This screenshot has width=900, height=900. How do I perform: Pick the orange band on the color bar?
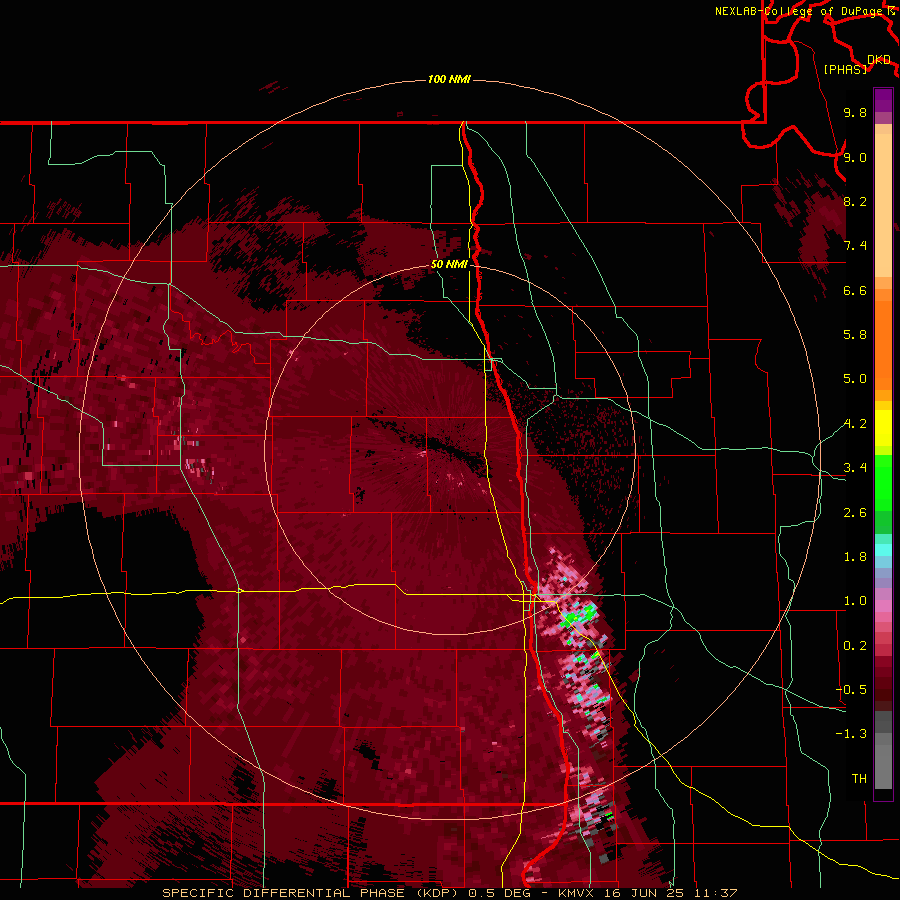883,345
